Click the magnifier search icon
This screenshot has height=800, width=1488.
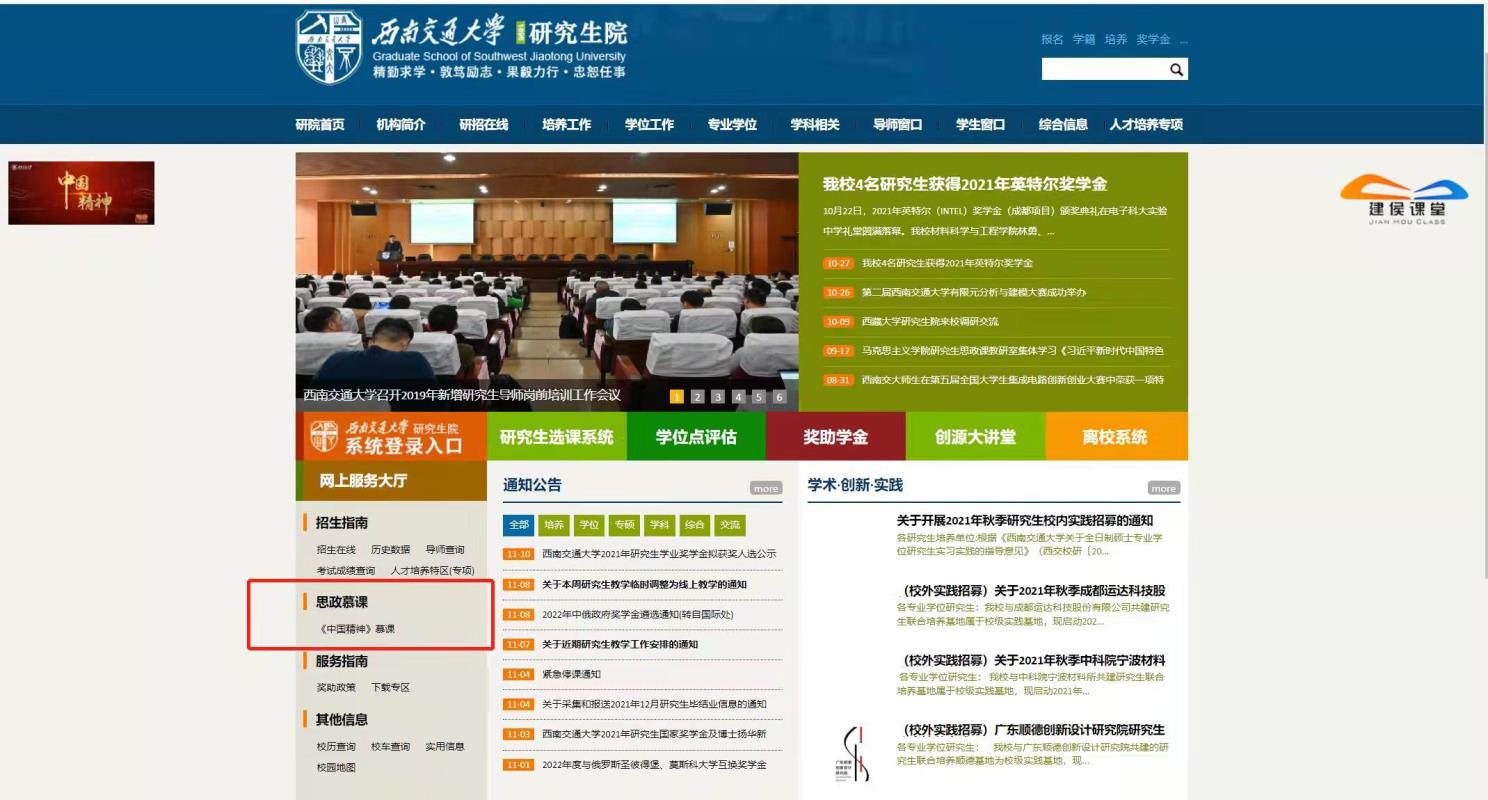[x=1176, y=69]
